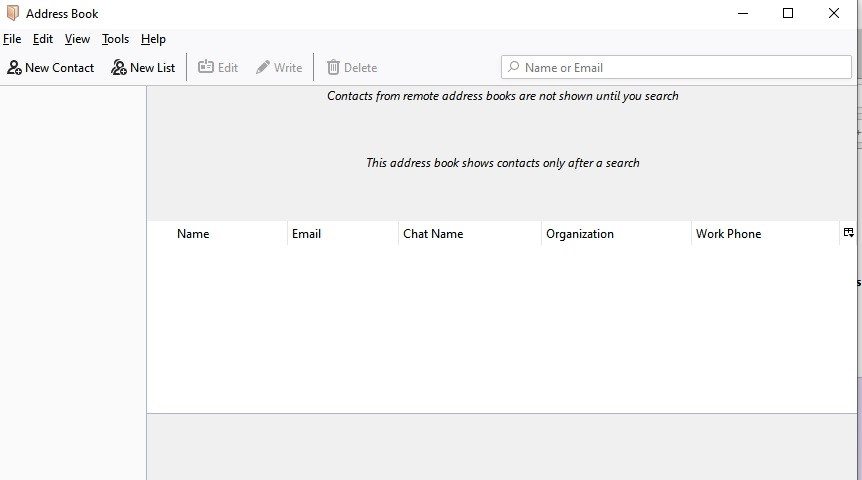Screen dimensions: 862x480
Task: Click the Edit contact card toolbar button
Action: 218,68
